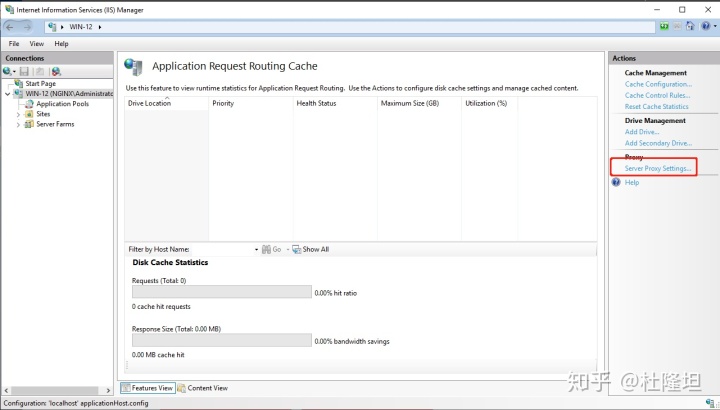Image resolution: width=720 pixels, height=410 pixels.
Task: Click the status bar network icon at bottom right
Action: (710, 403)
